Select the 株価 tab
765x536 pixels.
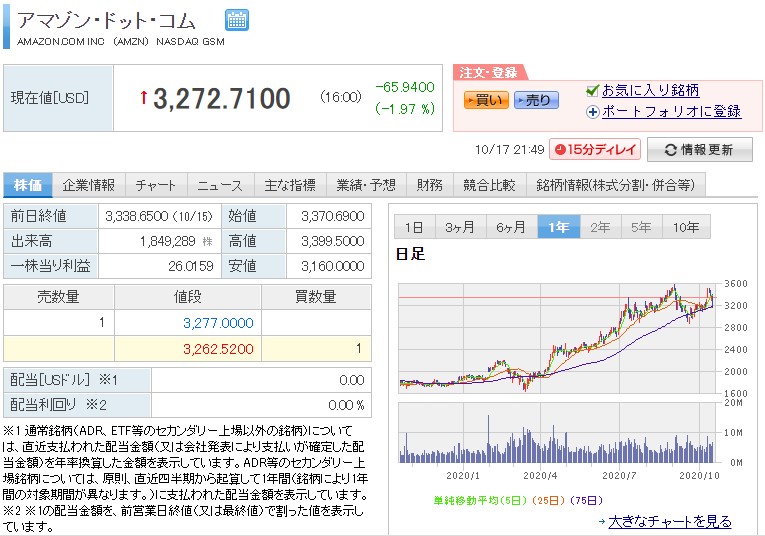[28, 185]
